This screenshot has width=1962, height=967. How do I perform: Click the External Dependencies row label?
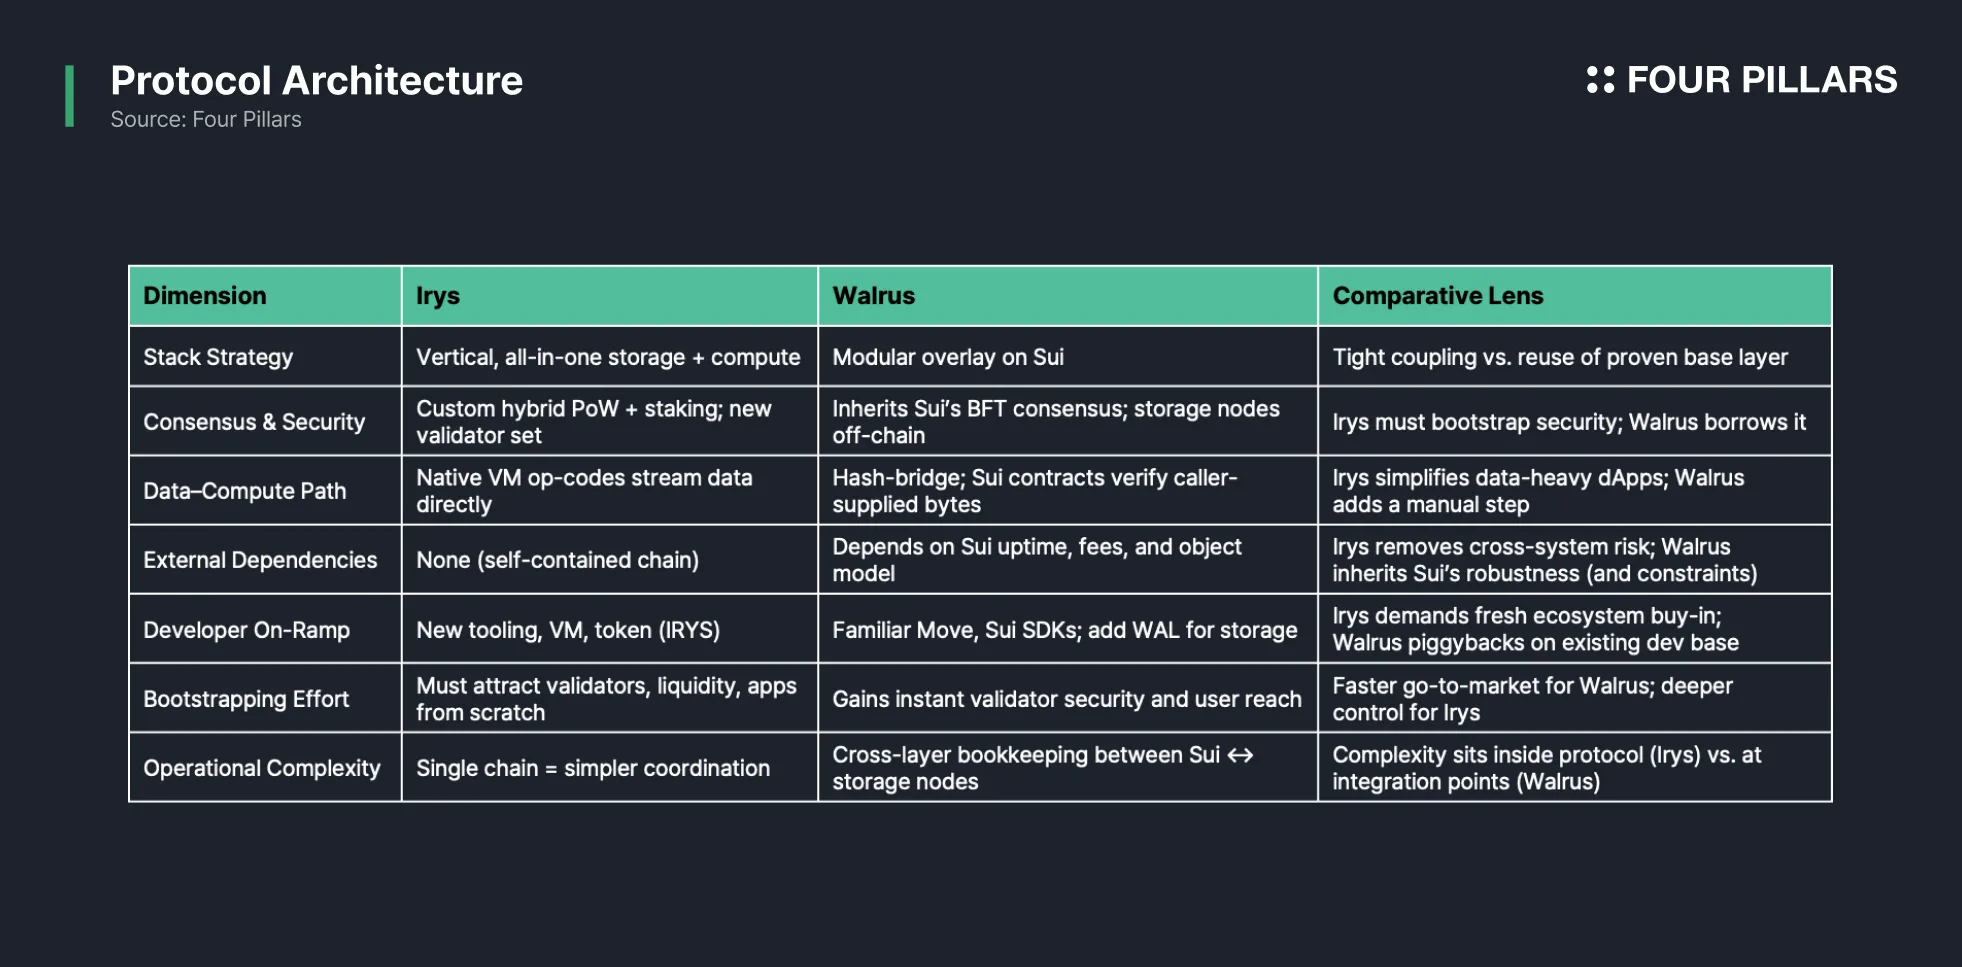260,560
